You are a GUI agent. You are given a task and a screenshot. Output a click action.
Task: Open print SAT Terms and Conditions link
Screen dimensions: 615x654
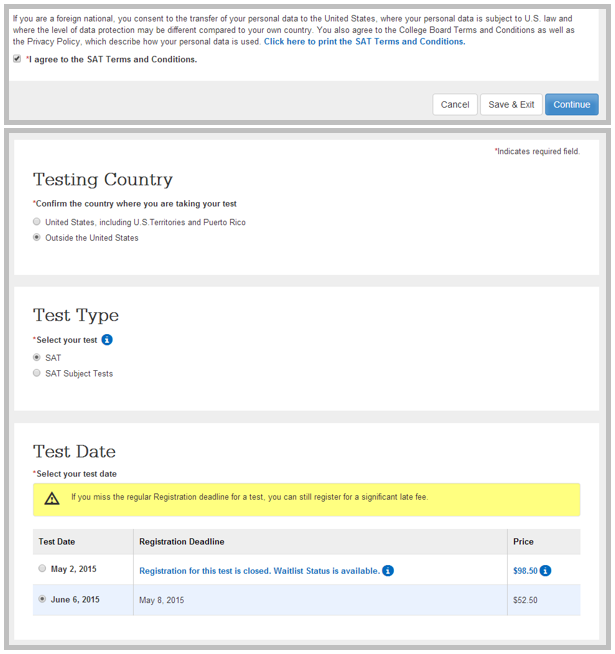[364, 42]
